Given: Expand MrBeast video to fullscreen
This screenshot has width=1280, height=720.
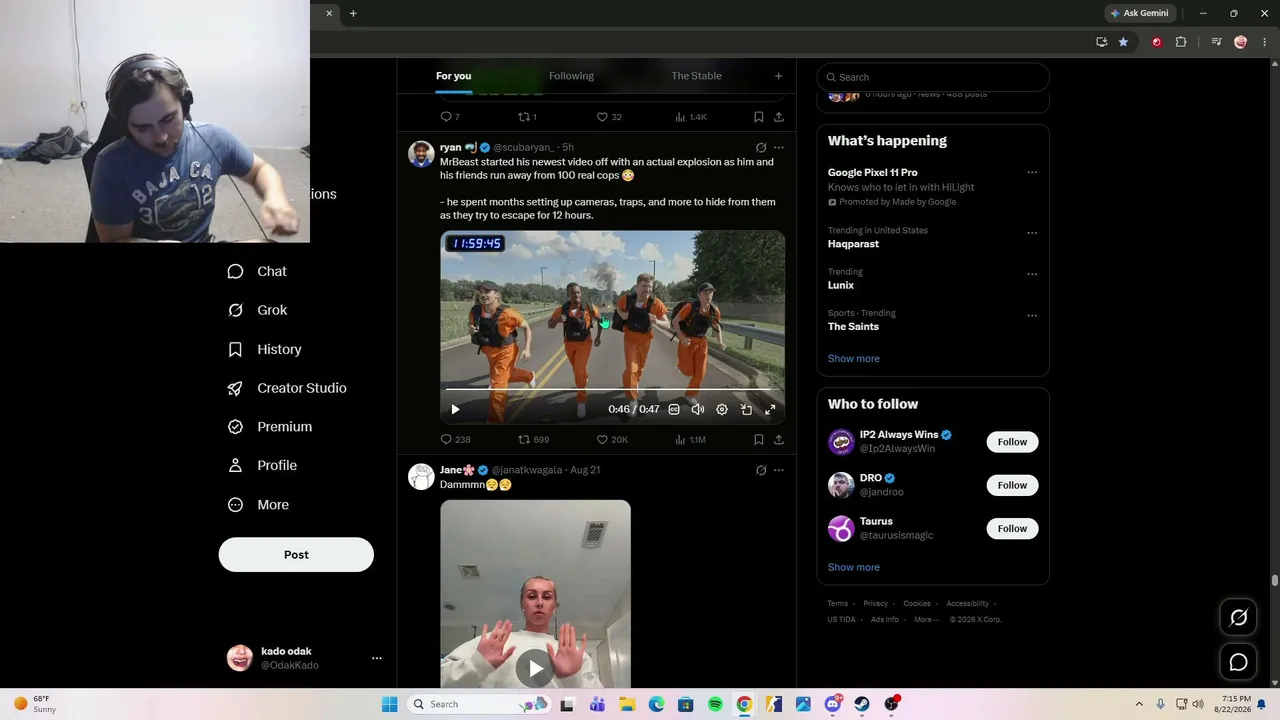Looking at the screenshot, I should click(770, 409).
